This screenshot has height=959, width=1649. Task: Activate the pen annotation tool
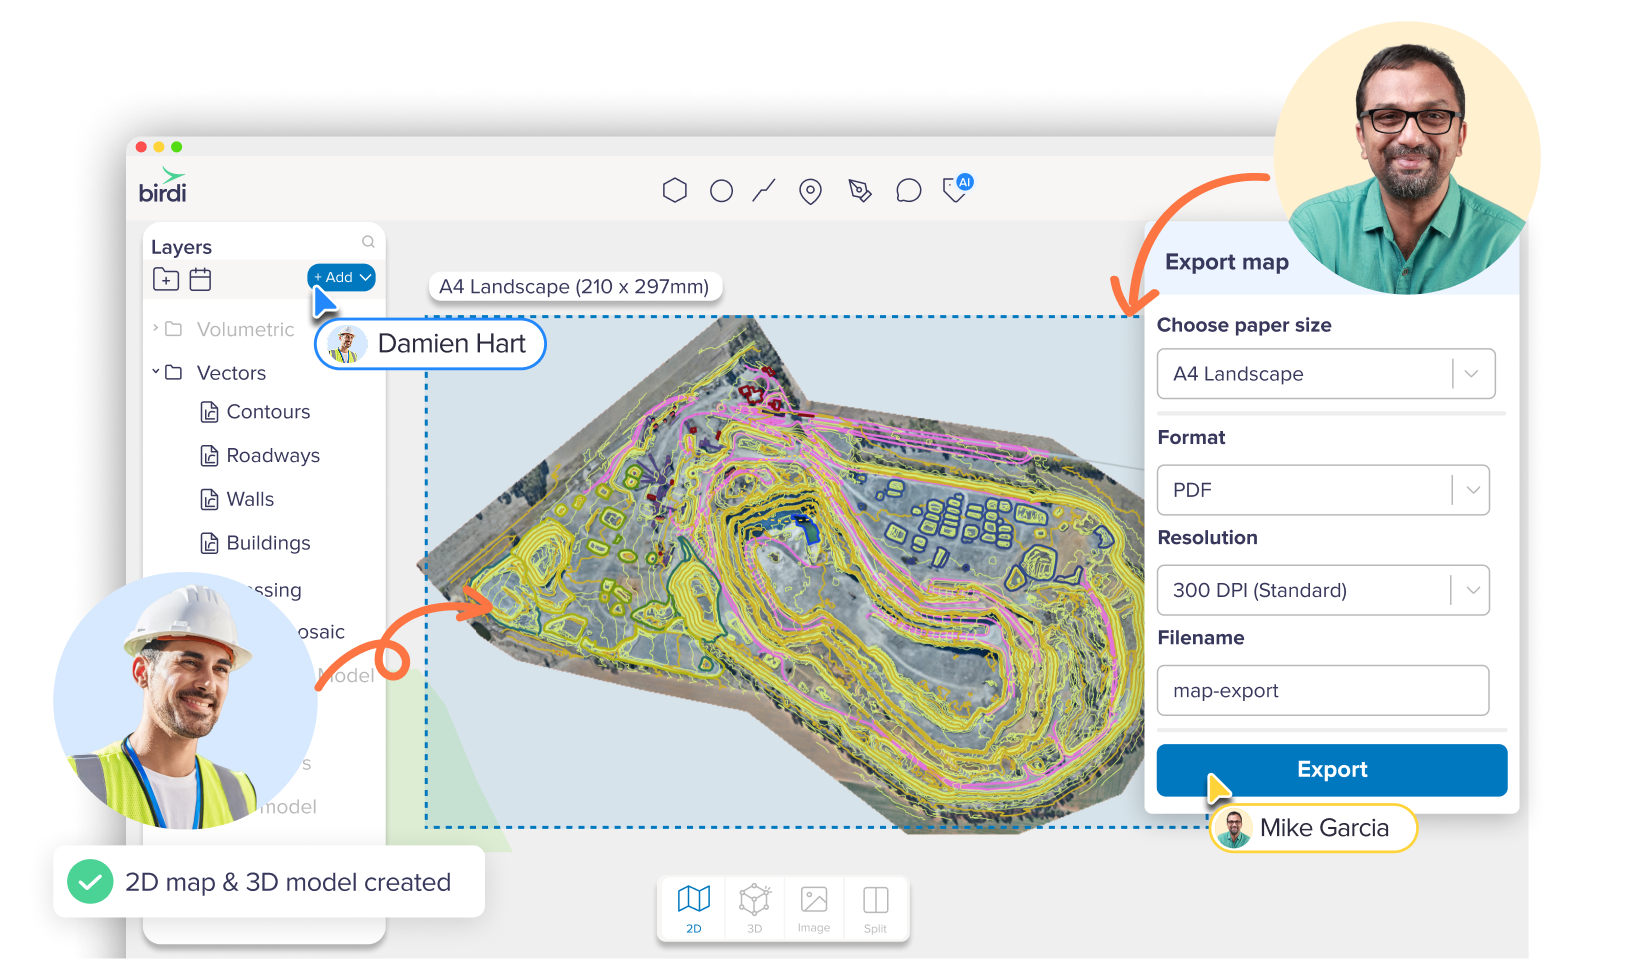[x=861, y=191]
